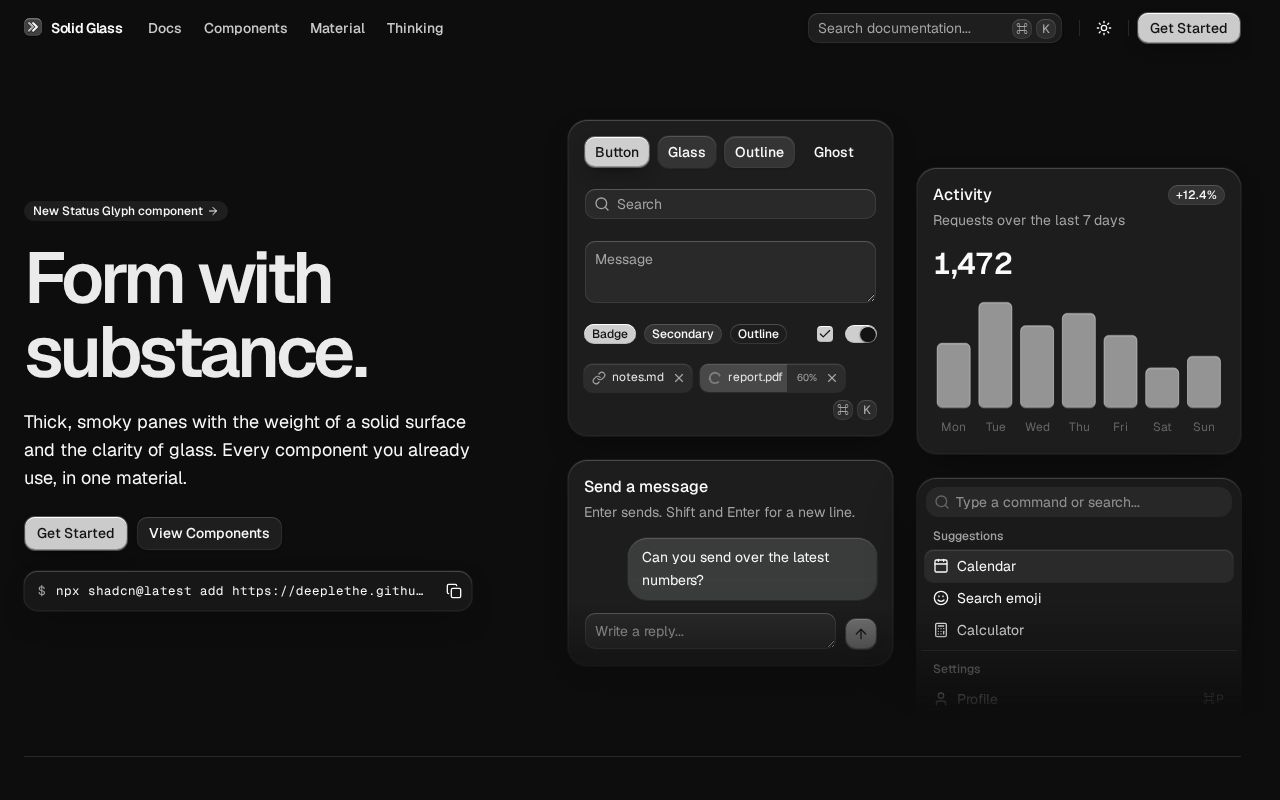This screenshot has height=800, width=1280.
Task: Click the command palette search icon
Action: [x=942, y=502]
